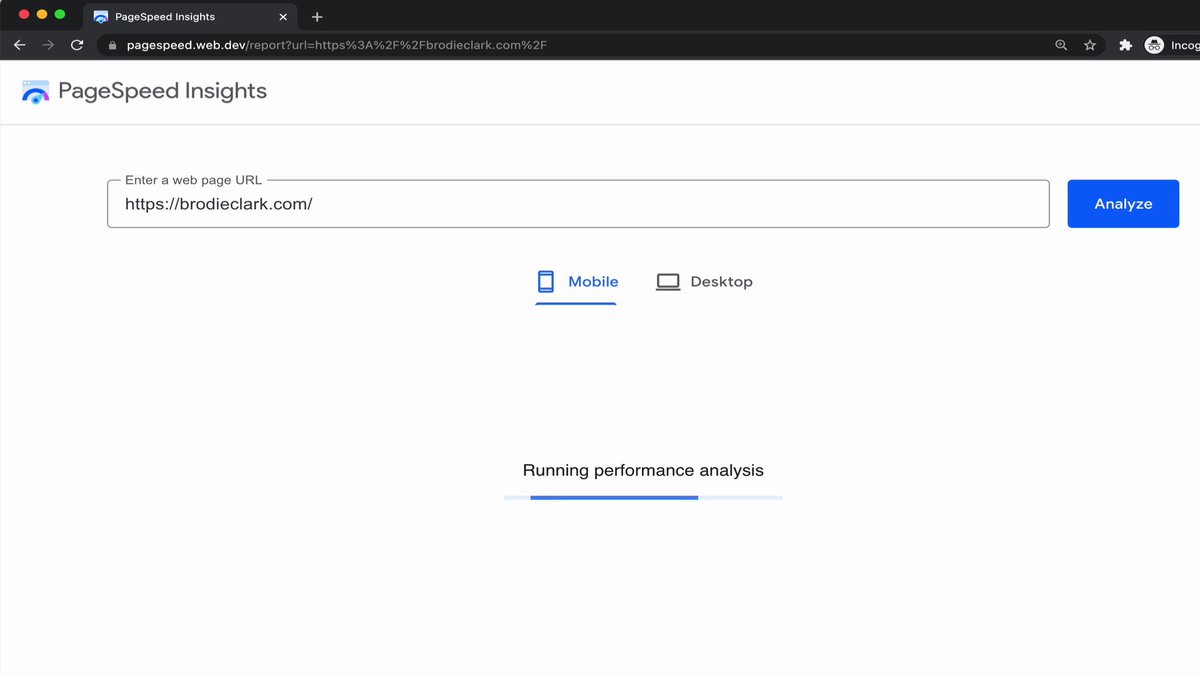Click the Running performance analysis text

point(643,470)
